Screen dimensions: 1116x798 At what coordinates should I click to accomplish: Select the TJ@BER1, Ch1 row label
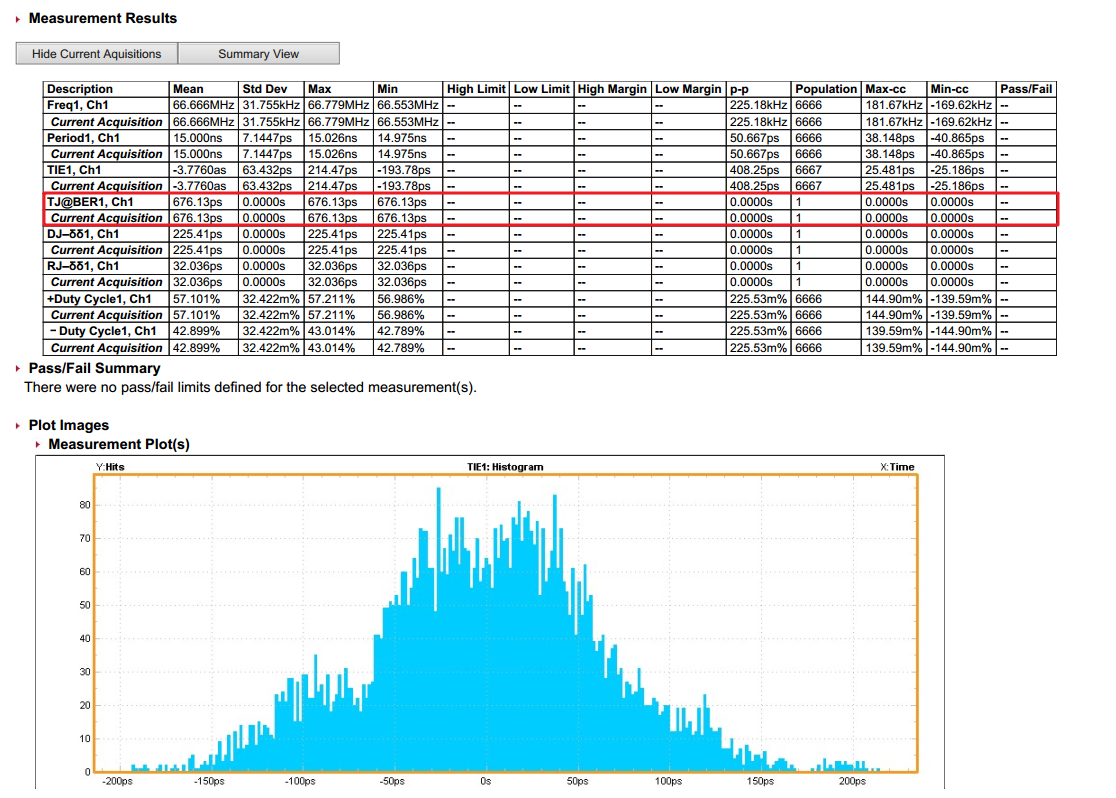[x=90, y=201]
